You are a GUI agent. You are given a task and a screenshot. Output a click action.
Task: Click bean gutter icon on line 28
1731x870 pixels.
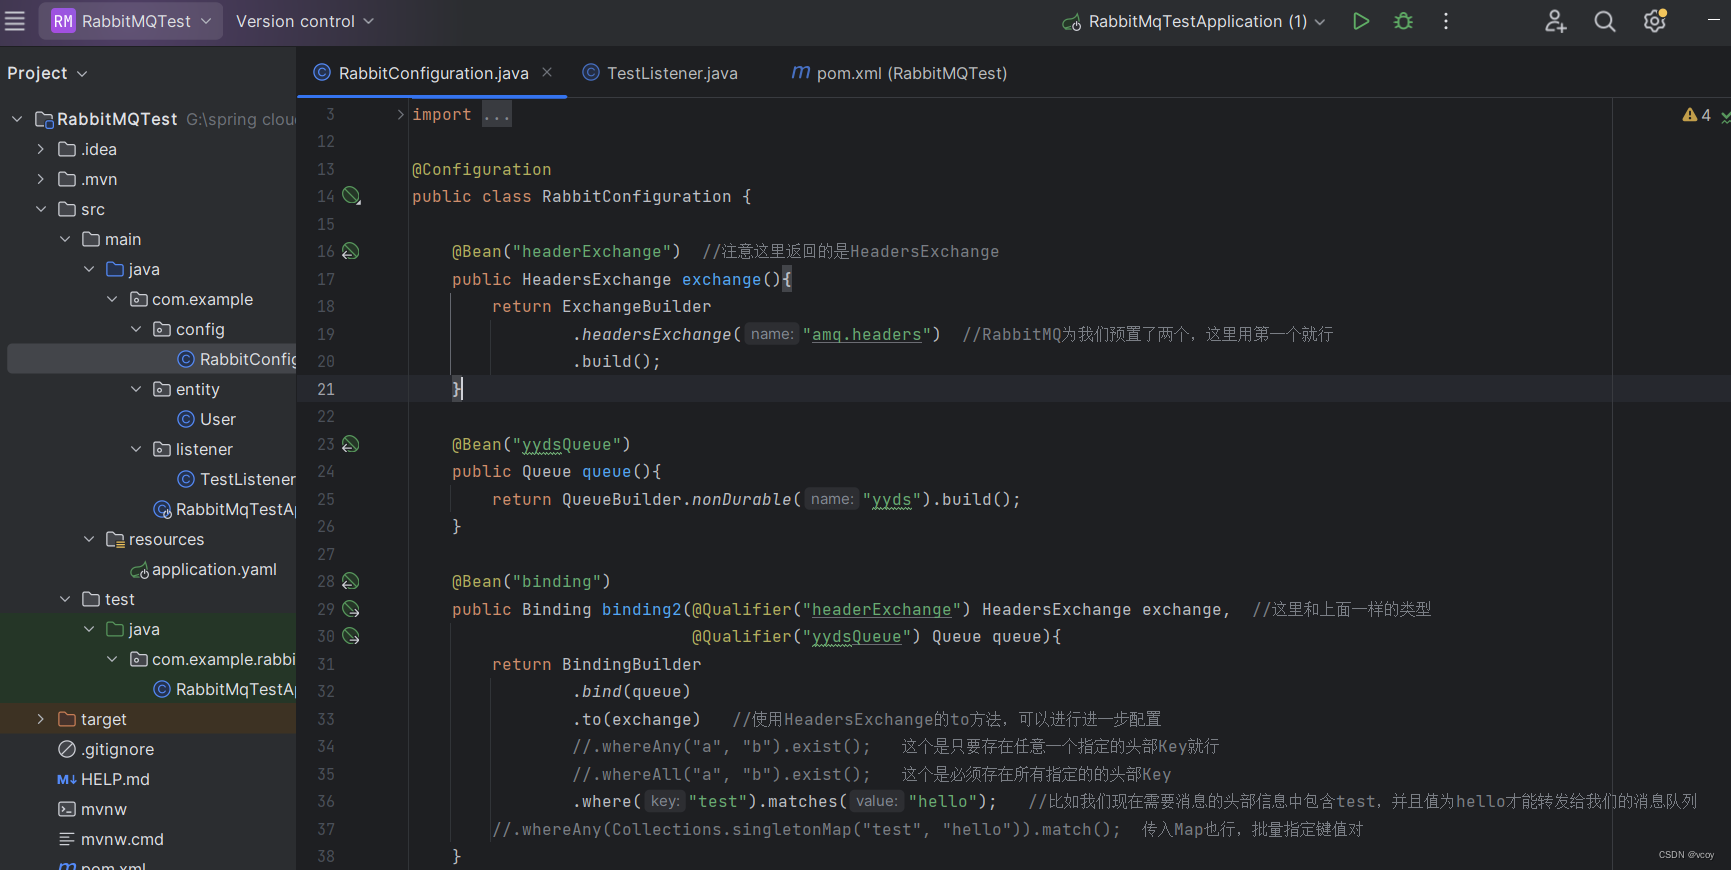click(x=351, y=581)
